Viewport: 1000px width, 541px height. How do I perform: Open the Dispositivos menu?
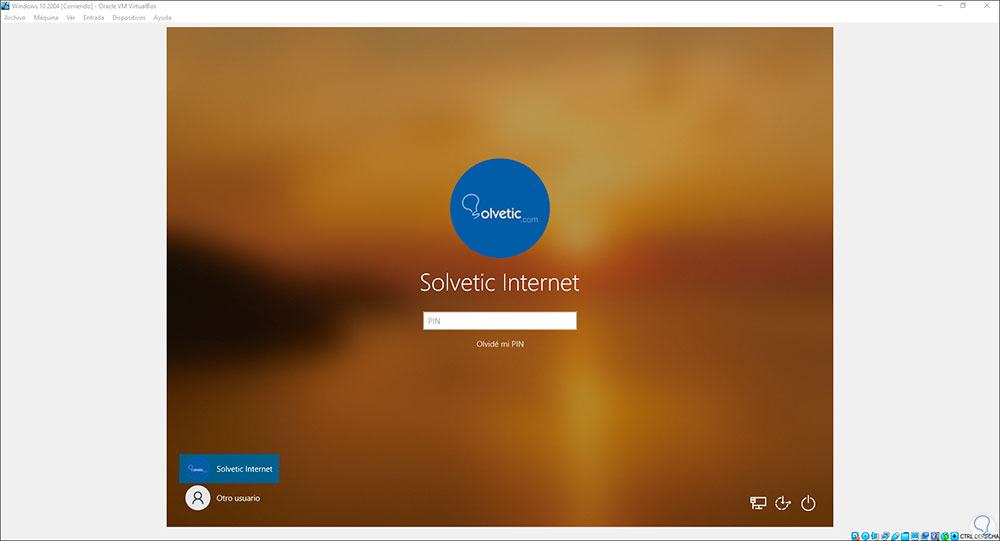[129, 18]
